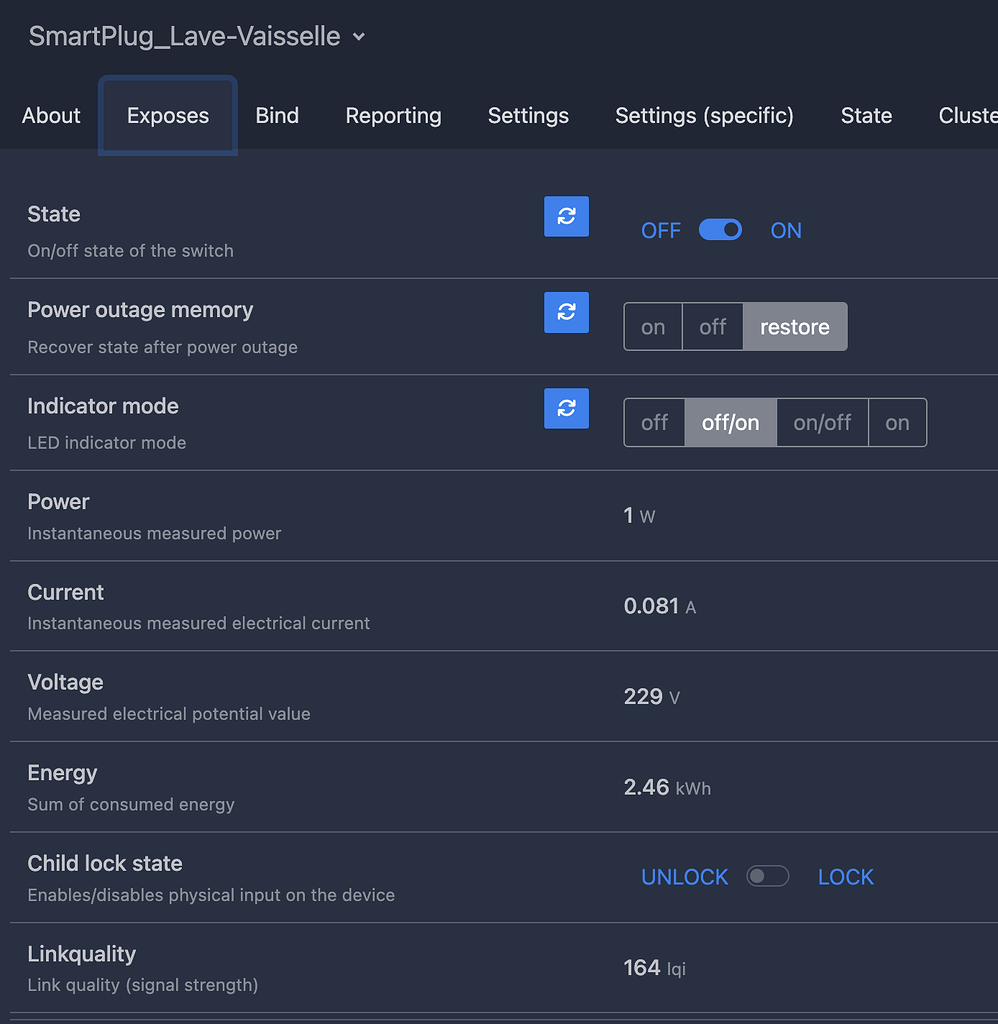This screenshot has width=998, height=1024.
Task: Set Power outage memory to off
Action: 712,327
